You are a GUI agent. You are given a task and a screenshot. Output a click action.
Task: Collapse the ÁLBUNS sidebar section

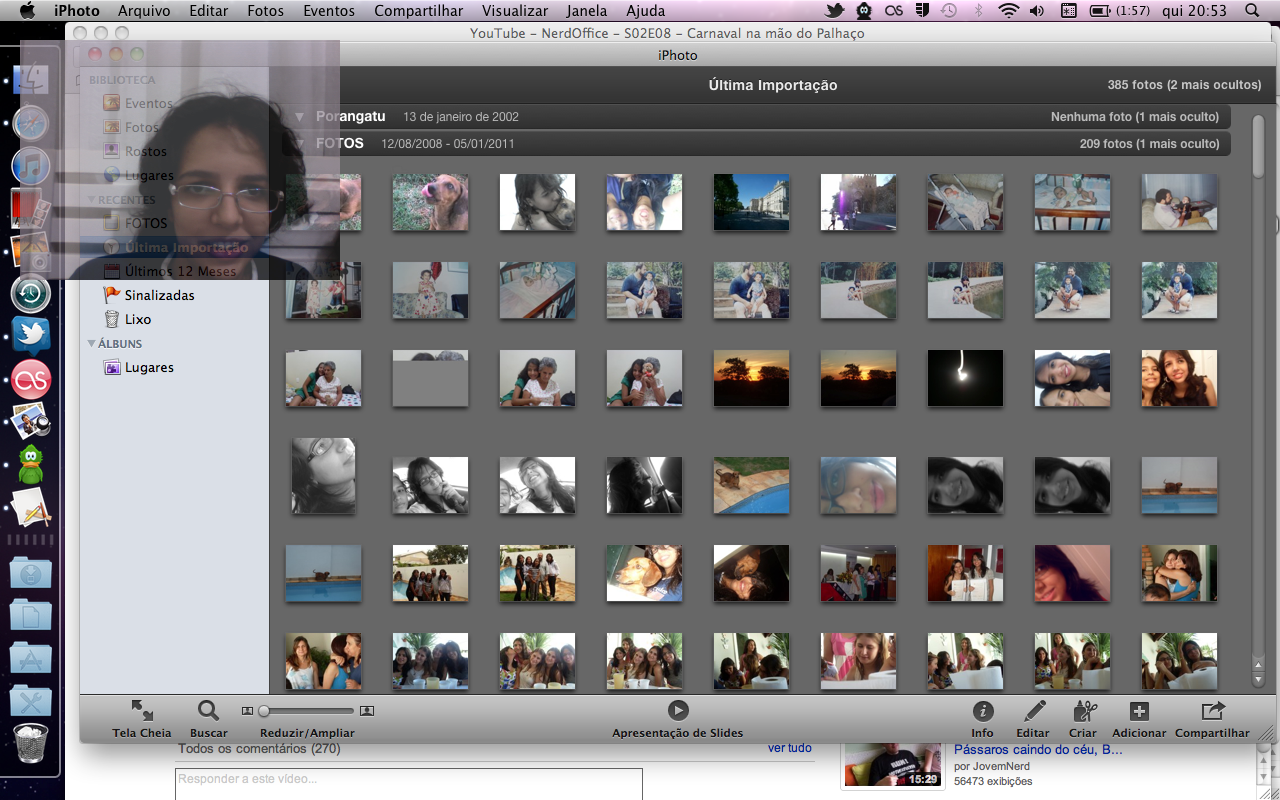coord(91,344)
